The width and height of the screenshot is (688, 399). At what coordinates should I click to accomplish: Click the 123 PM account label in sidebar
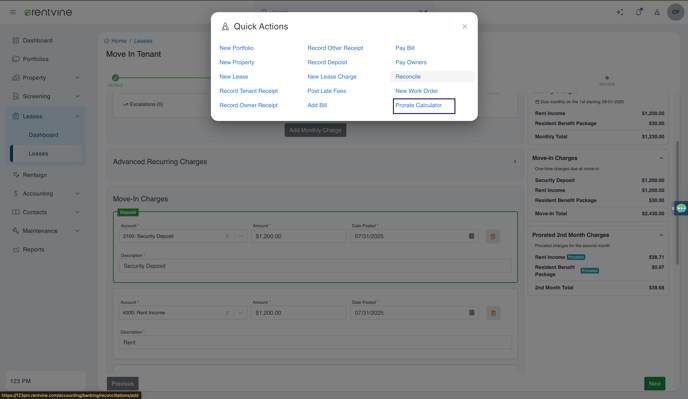coord(21,381)
